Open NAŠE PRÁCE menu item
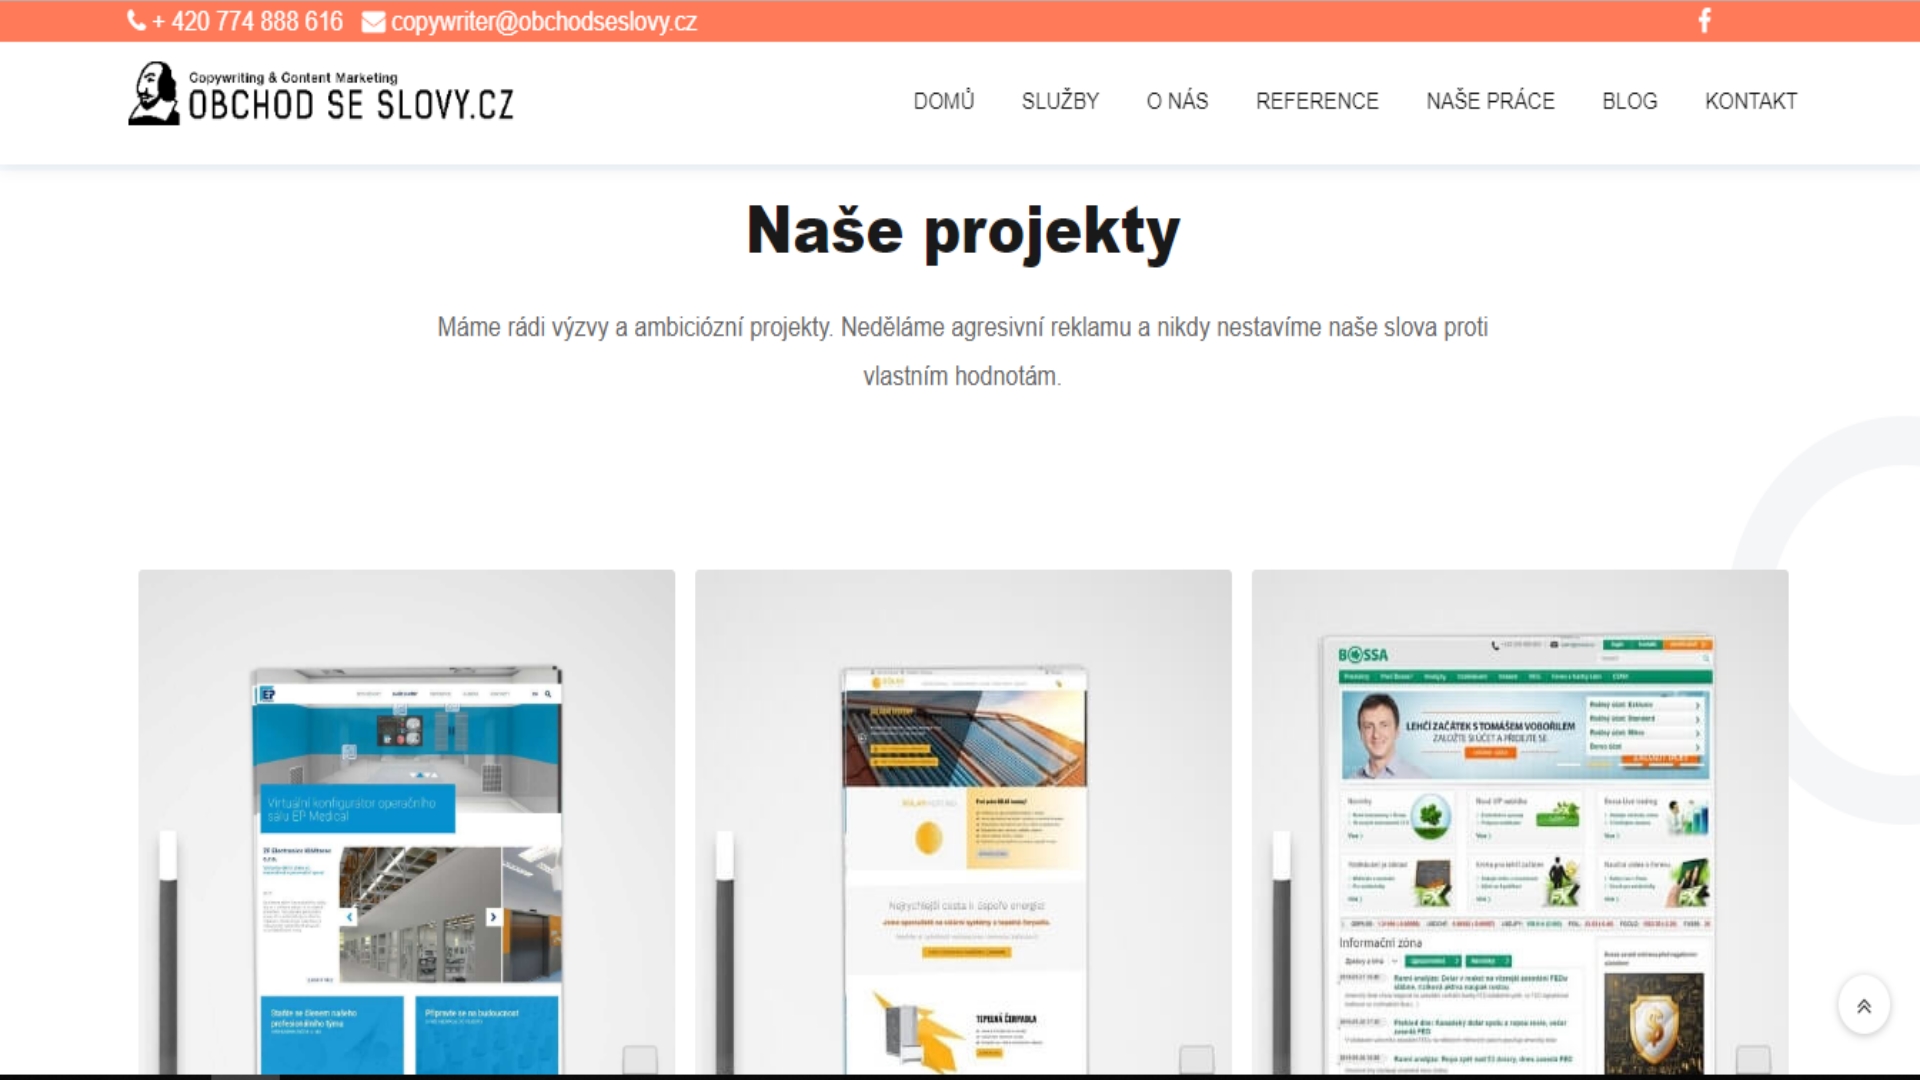This screenshot has height=1080, width=1920. [x=1490, y=101]
